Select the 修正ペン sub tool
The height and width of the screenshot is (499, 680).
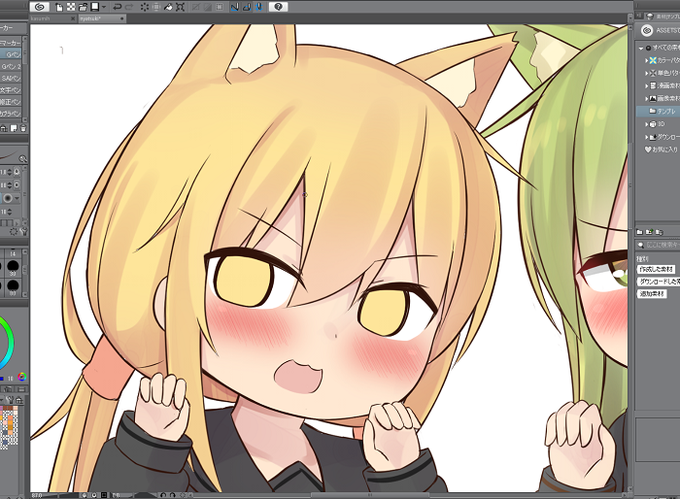click(11, 101)
